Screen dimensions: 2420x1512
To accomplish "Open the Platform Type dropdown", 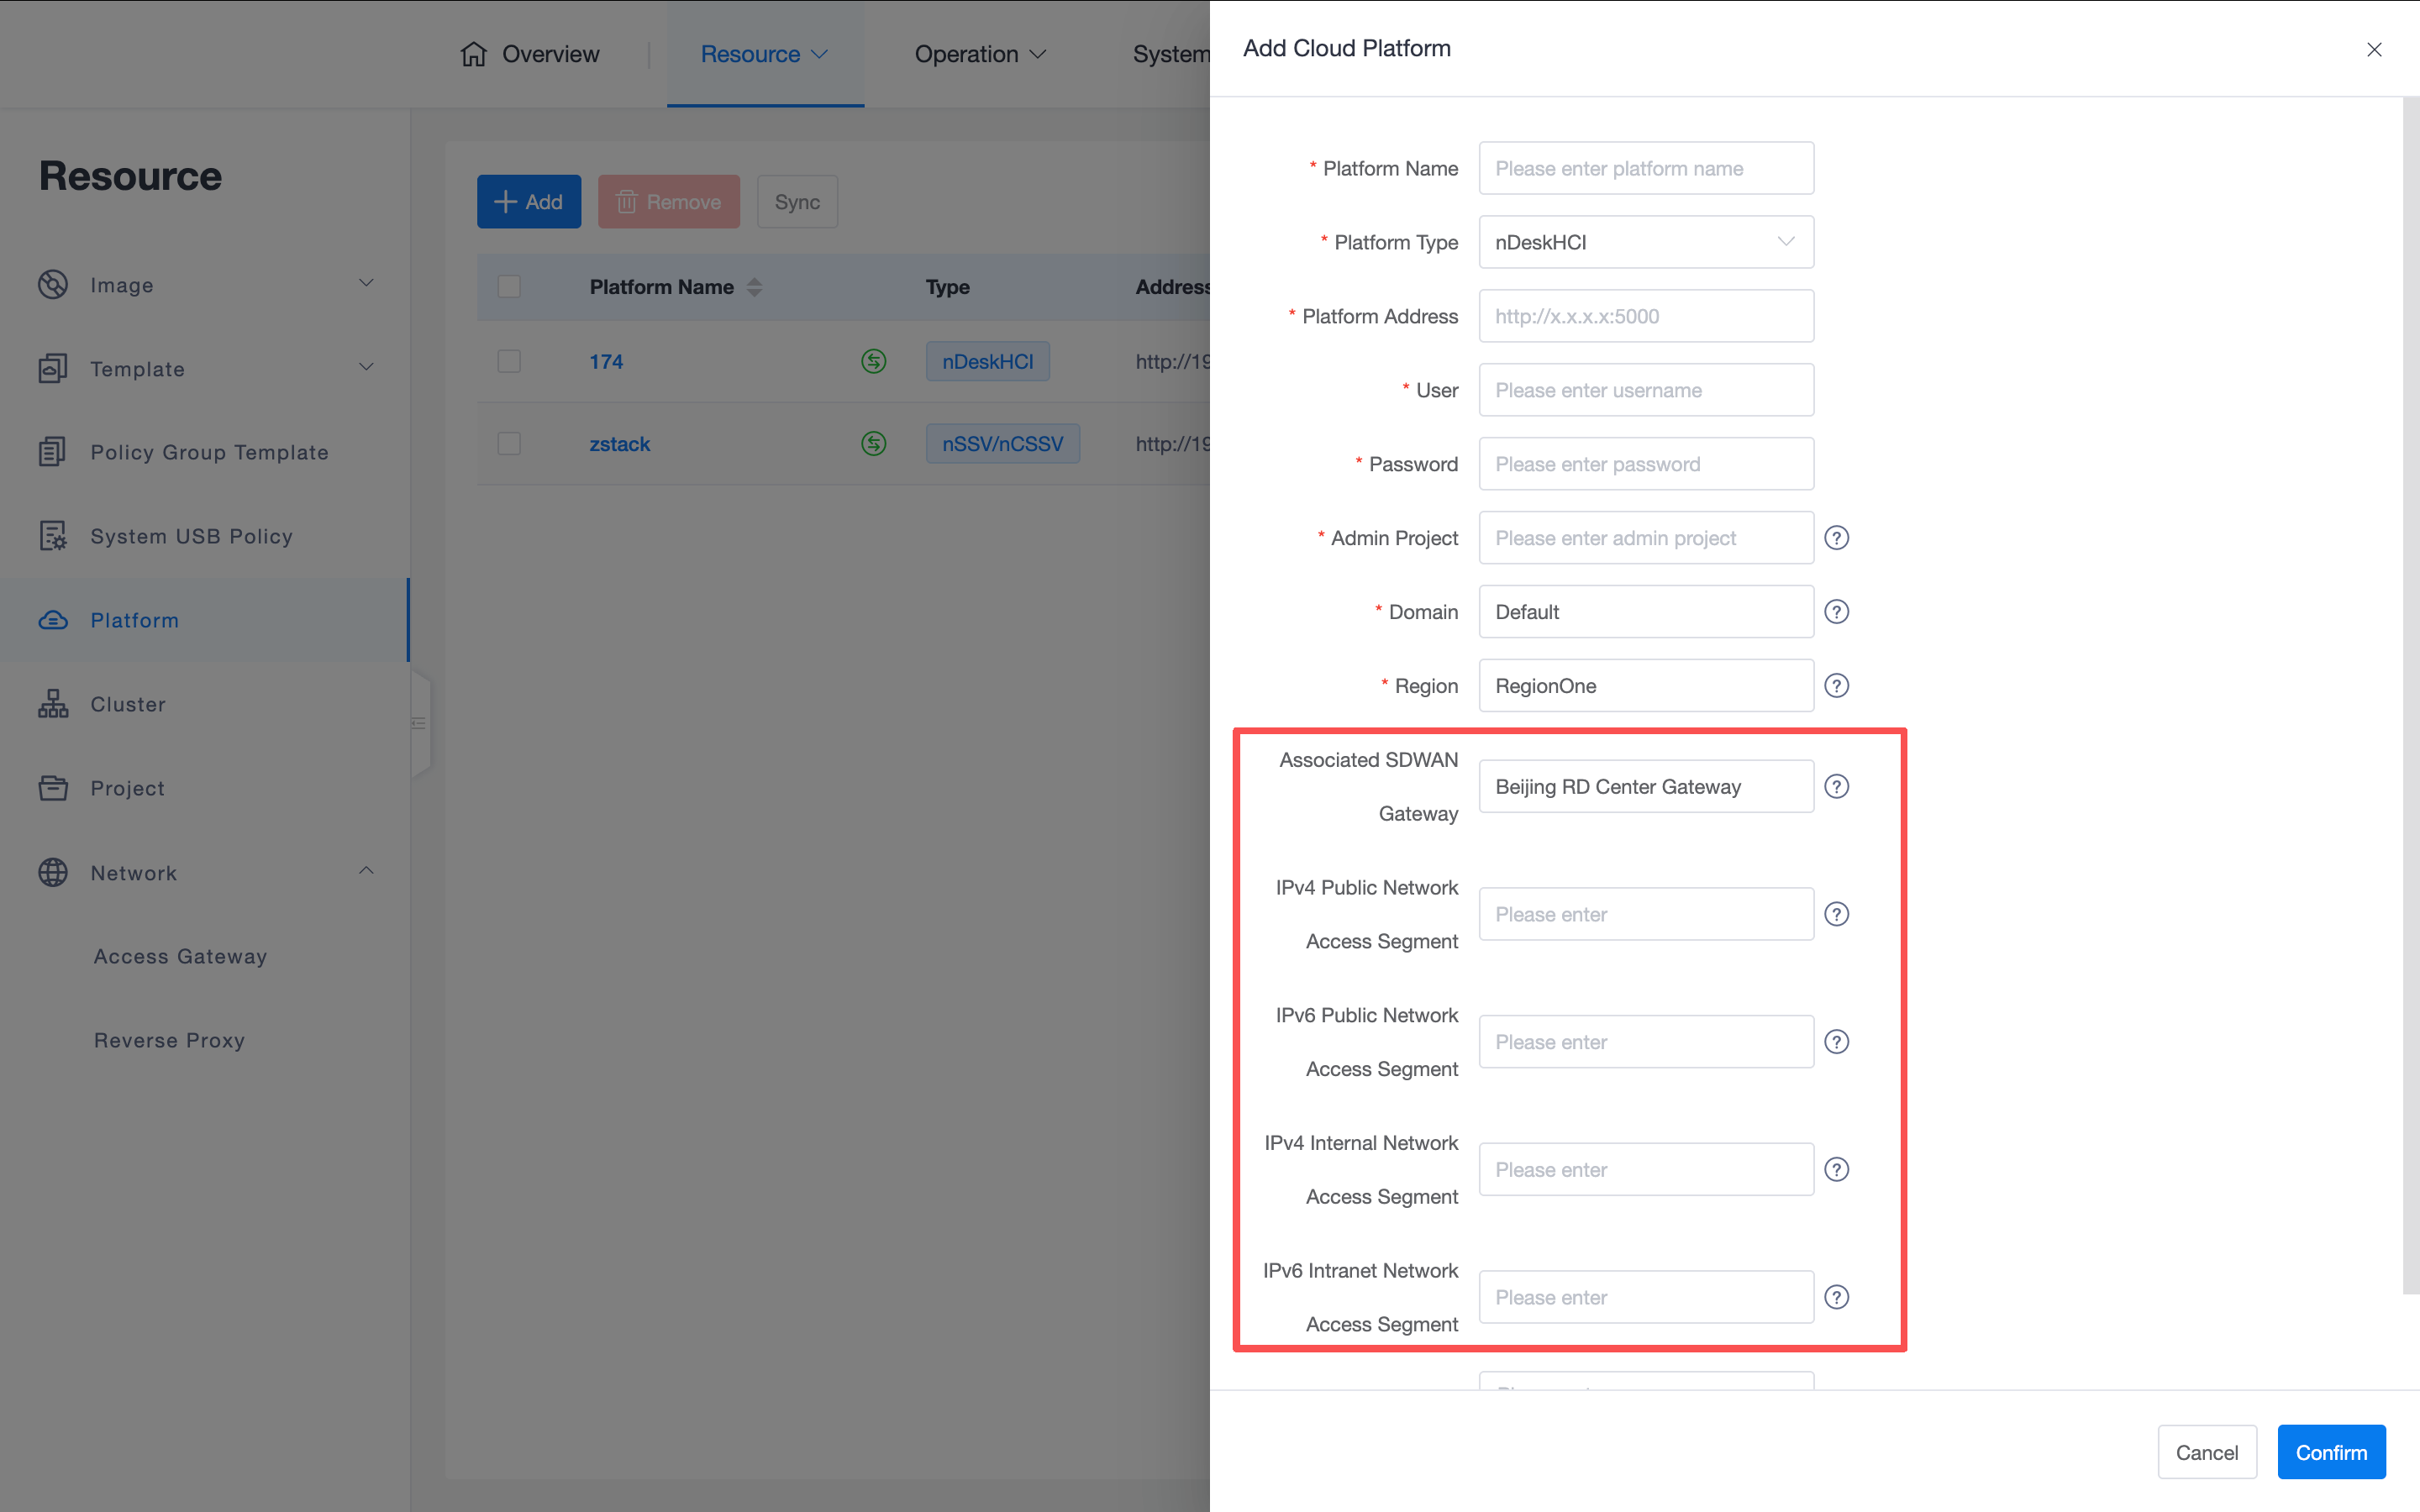I will [1645, 242].
